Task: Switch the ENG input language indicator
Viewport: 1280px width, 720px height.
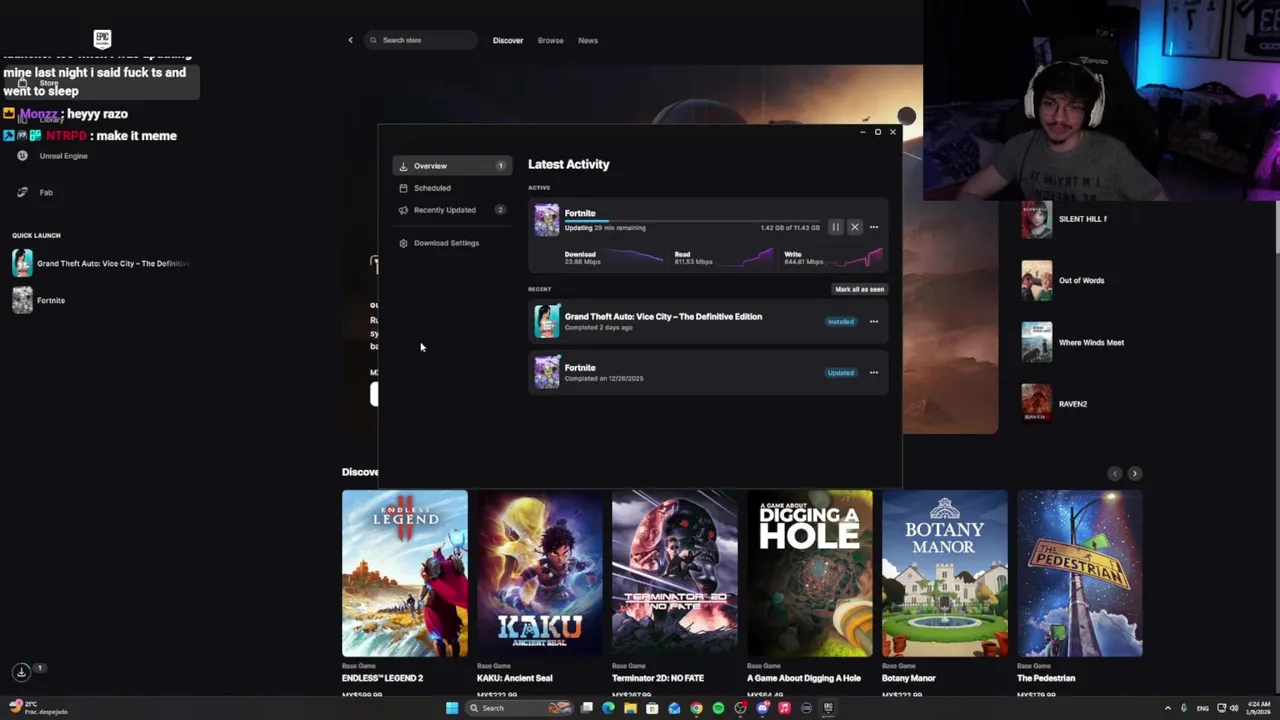Action: coord(1203,708)
